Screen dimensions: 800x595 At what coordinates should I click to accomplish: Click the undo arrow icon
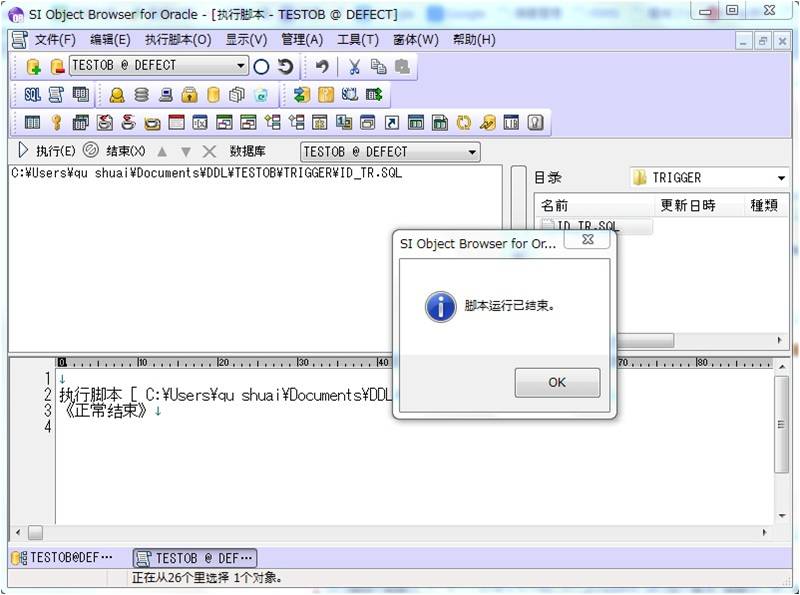pos(322,66)
